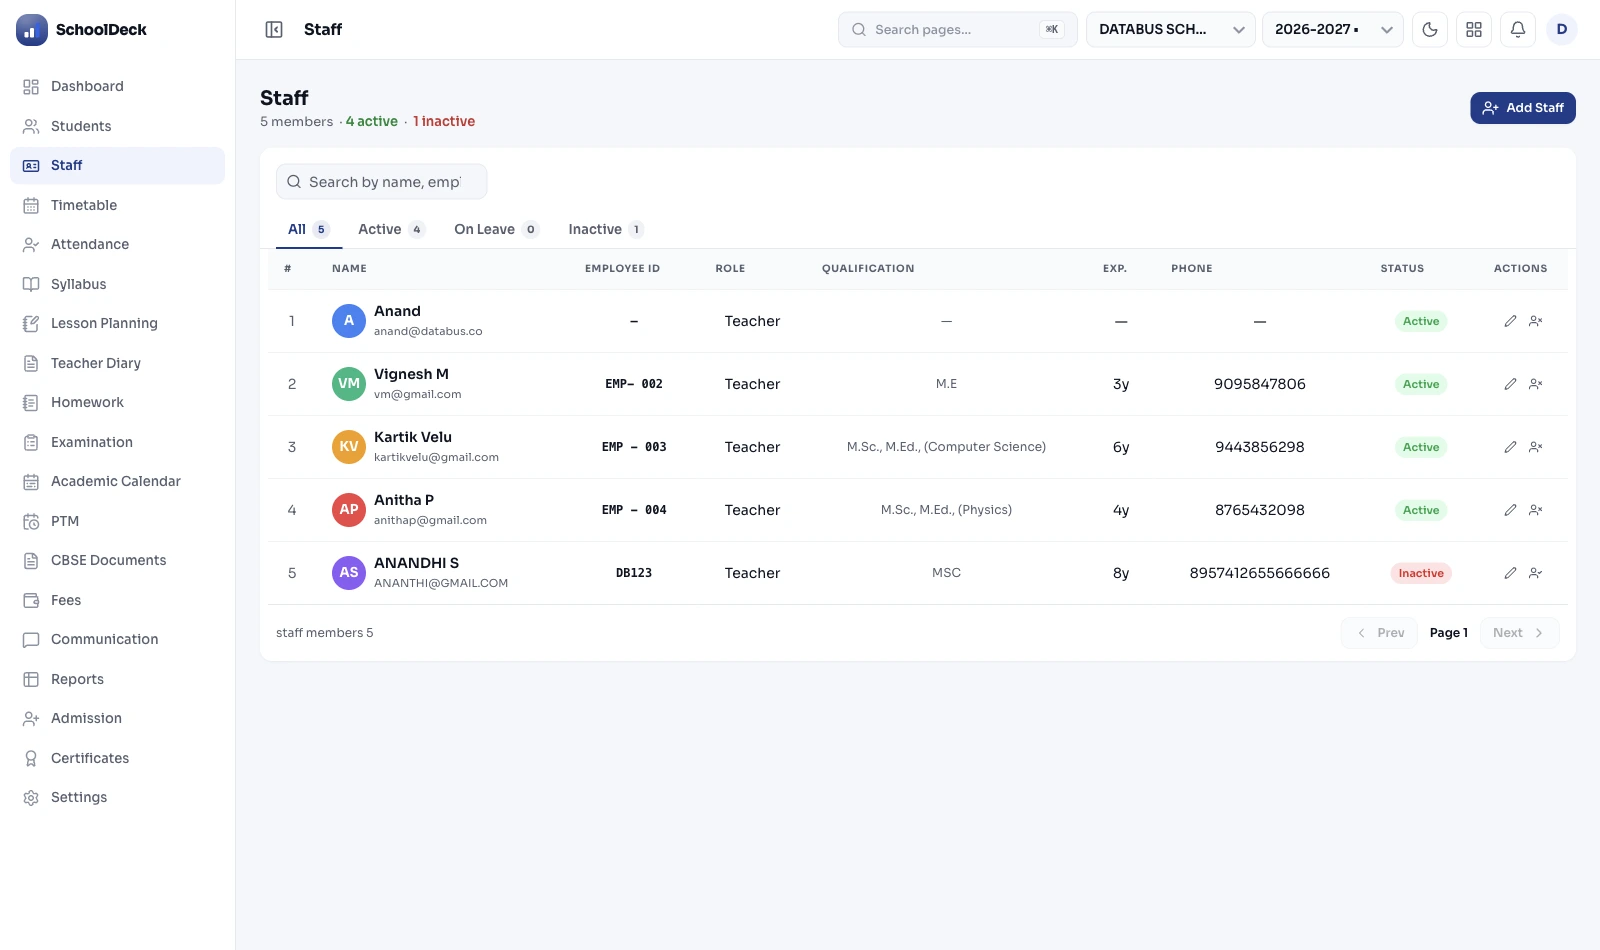The width and height of the screenshot is (1600, 950).
Task: Edit Kartik Velu's record pencil icon
Action: [1510, 447]
